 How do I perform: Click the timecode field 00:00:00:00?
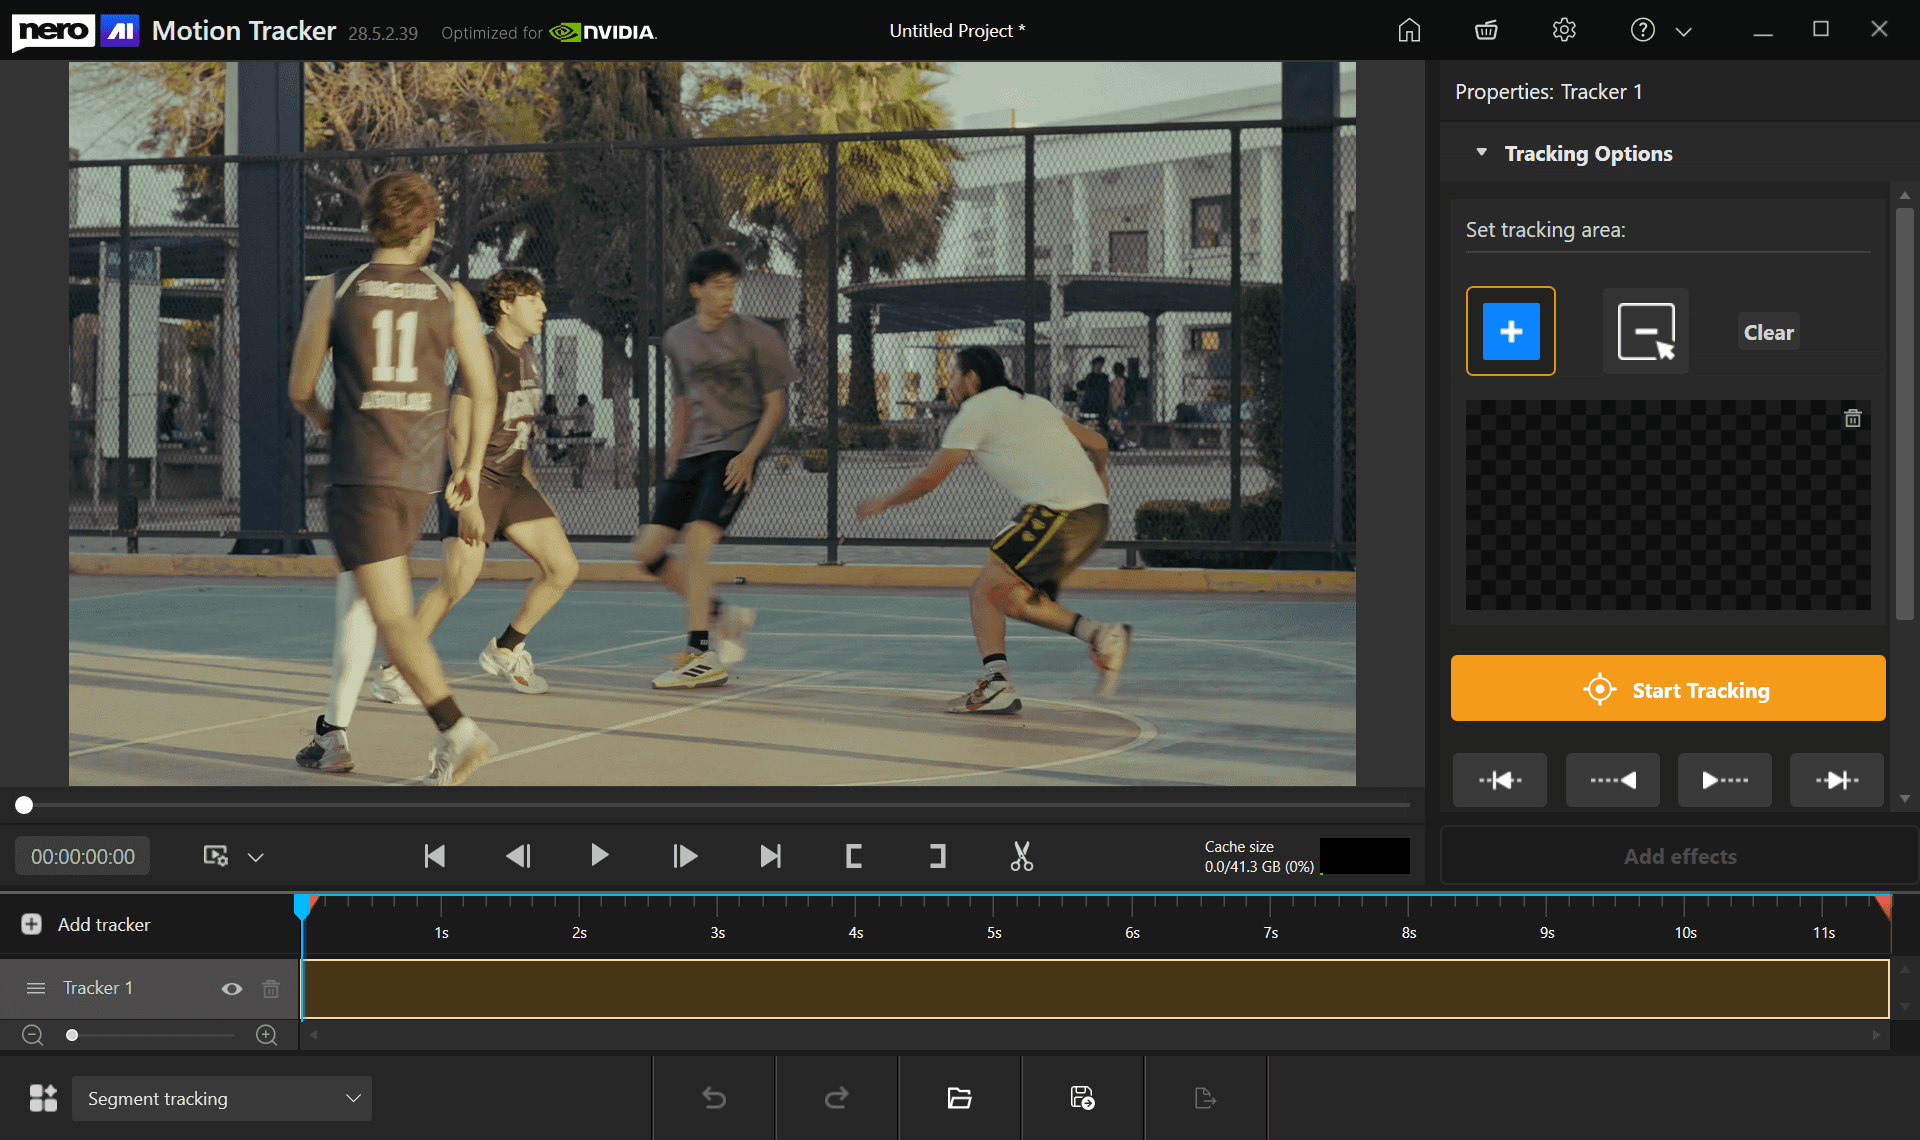coord(83,857)
